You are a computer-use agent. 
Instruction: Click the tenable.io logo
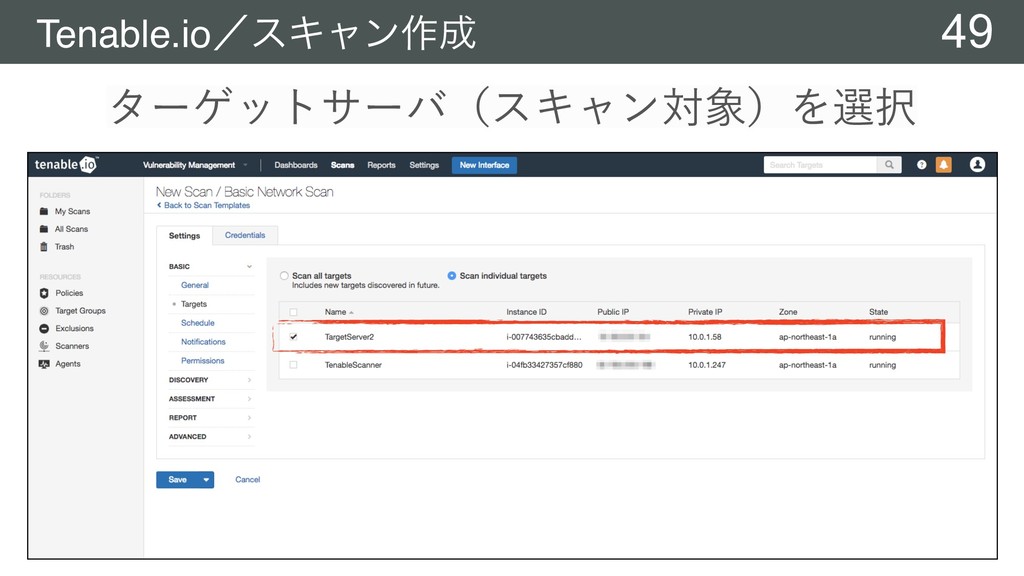[66, 165]
